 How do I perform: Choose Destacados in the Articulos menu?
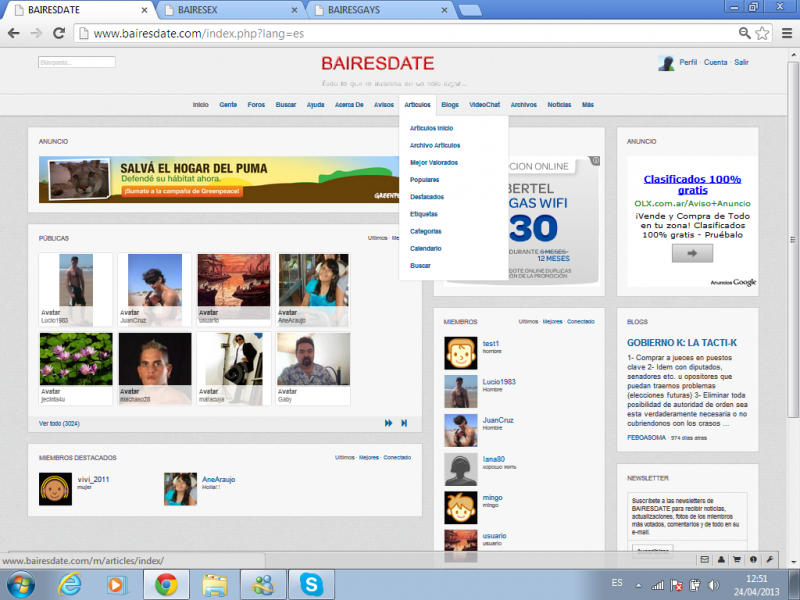[427, 197]
